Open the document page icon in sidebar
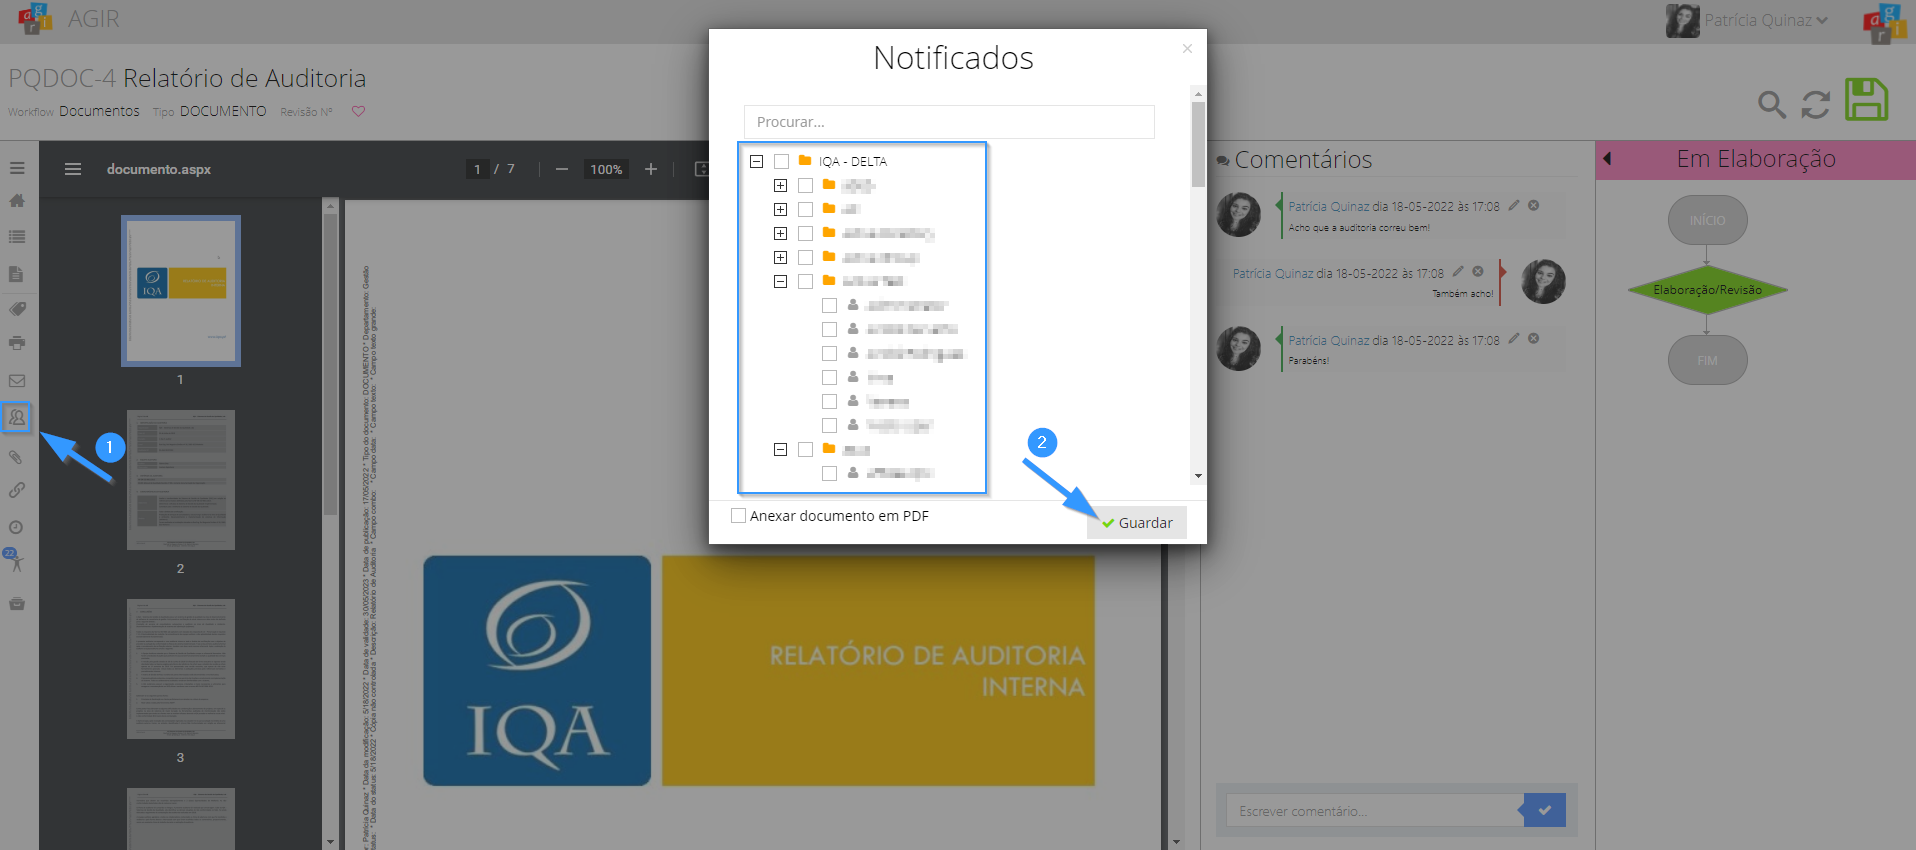Image resolution: width=1916 pixels, height=850 pixels. coord(17,273)
